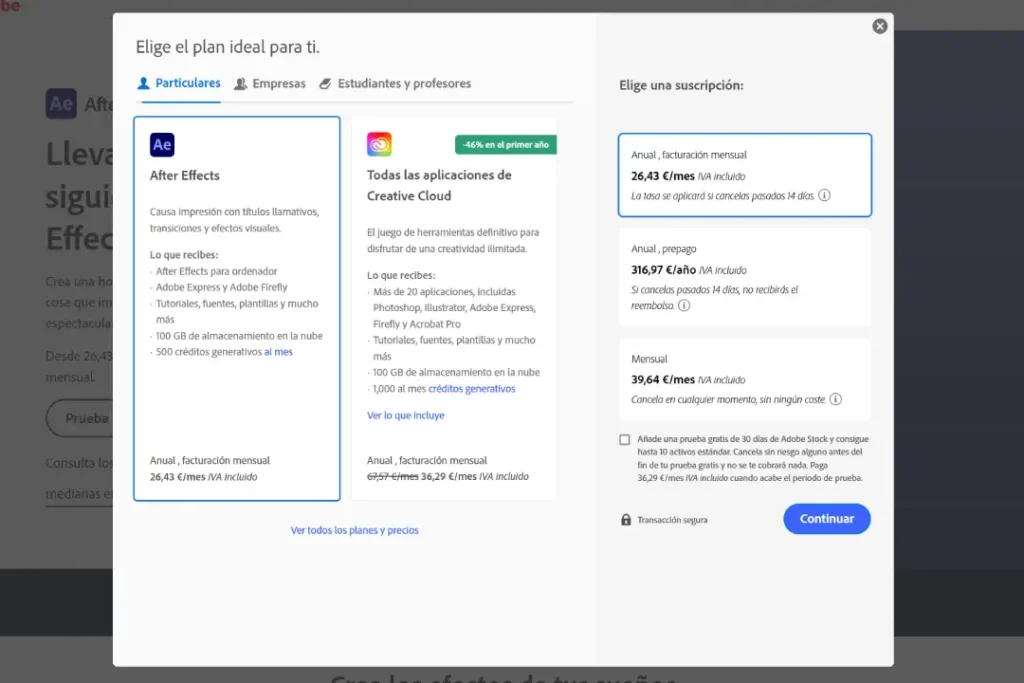The height and width of the screenshot is (683, 1024).
Task: Click the Creative Cloud rainbow icon
Action: [x=379, y=145]
